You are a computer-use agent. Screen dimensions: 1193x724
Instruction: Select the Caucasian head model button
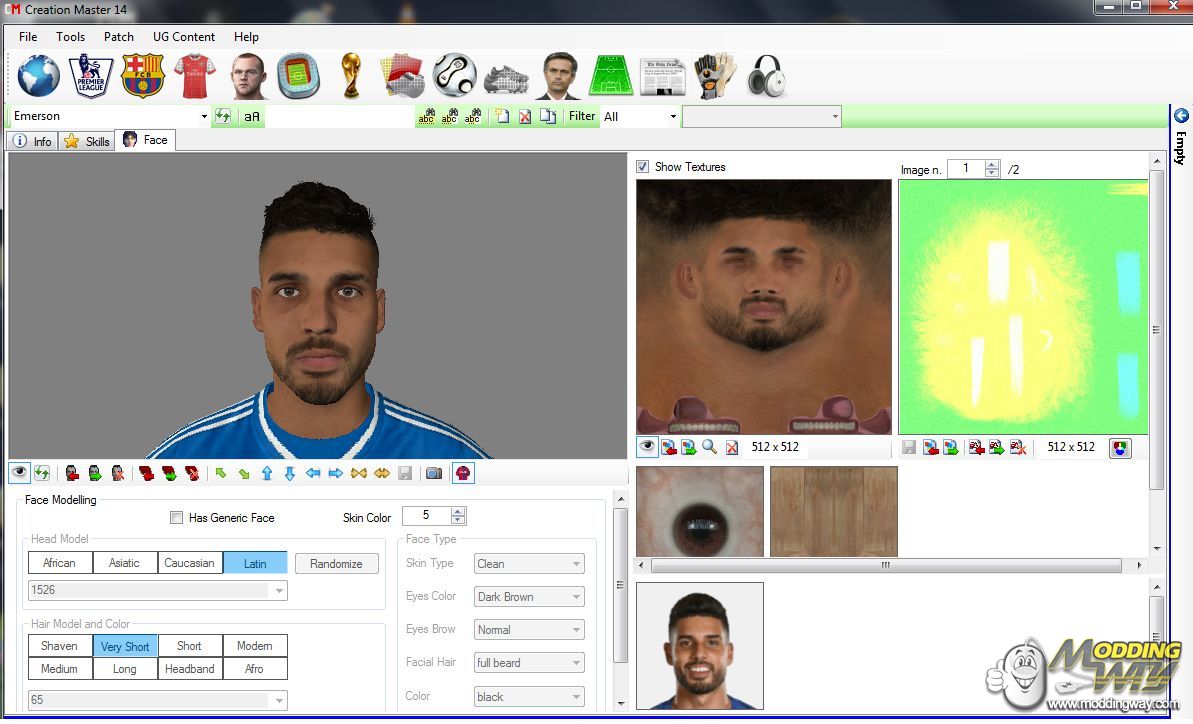tap(189, 563)
